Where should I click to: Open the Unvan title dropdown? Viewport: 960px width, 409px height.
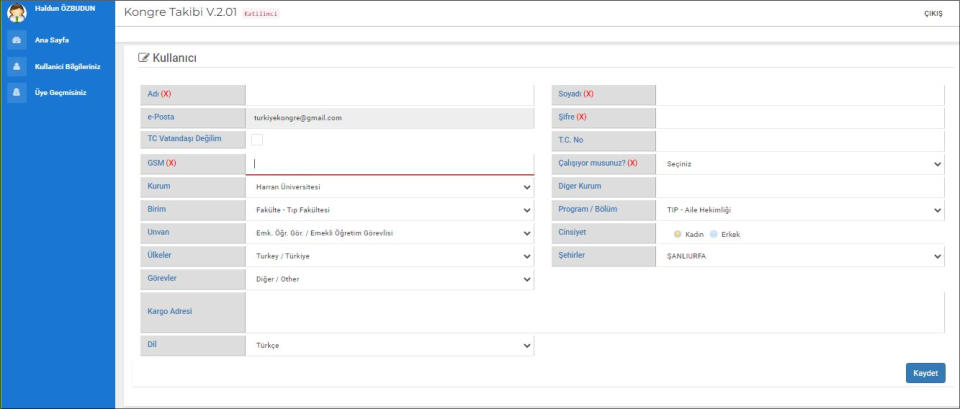[x=389, y=233]
